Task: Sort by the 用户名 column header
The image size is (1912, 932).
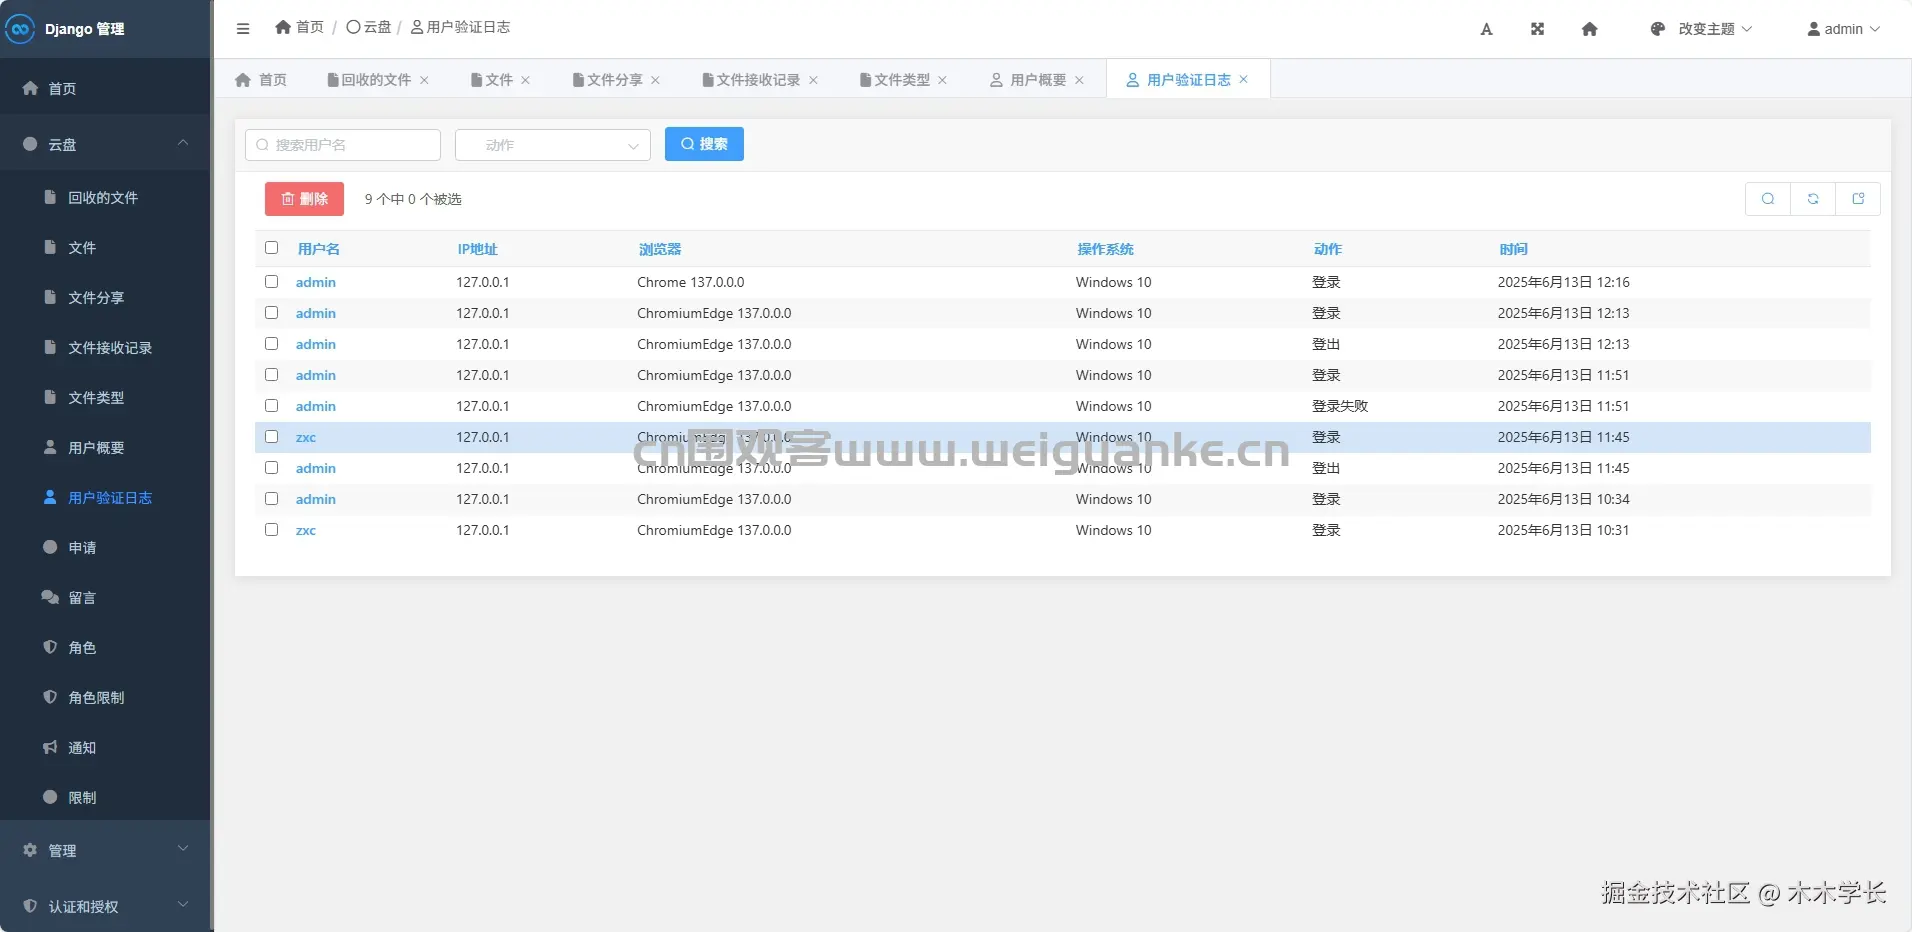Action: point(319,249)
